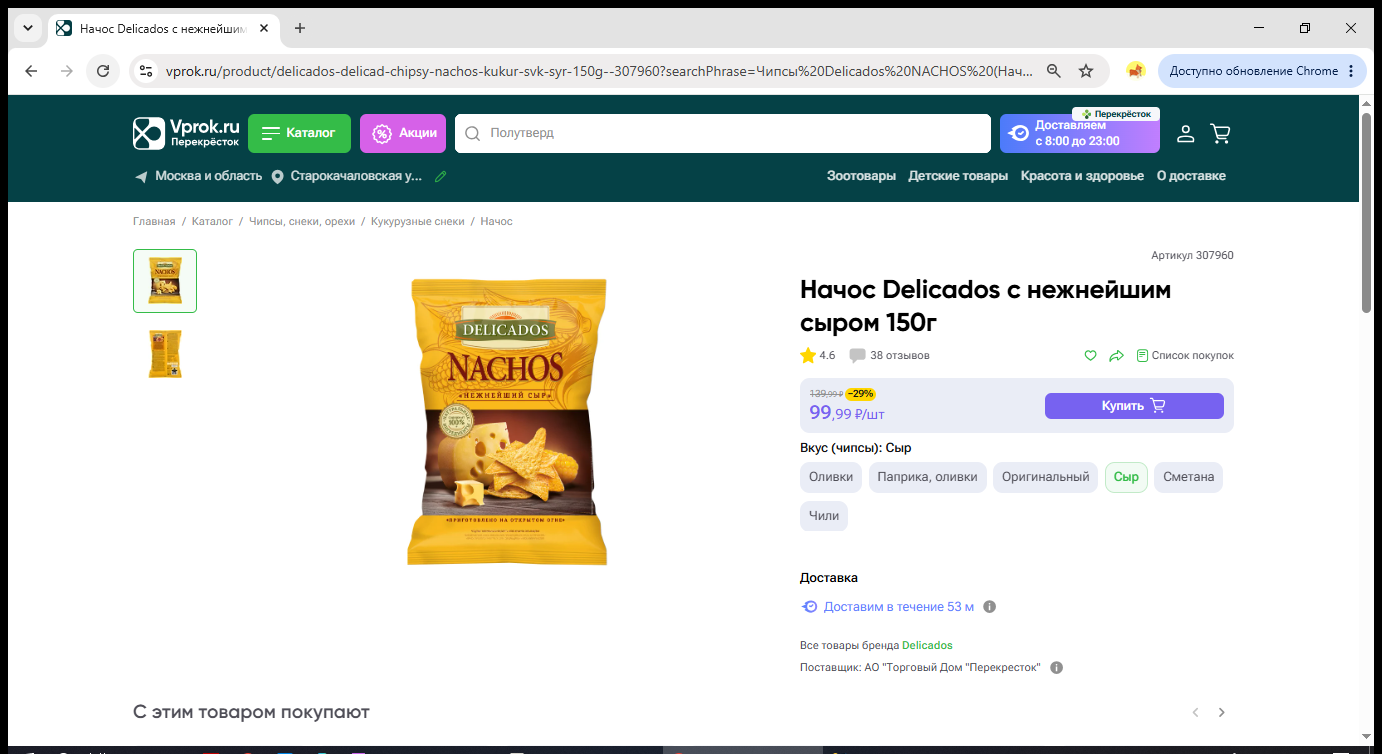The height and width of the screenshot is (754, 1382).
Task: Click the Артикул 307960 text
Action: 1192,255
